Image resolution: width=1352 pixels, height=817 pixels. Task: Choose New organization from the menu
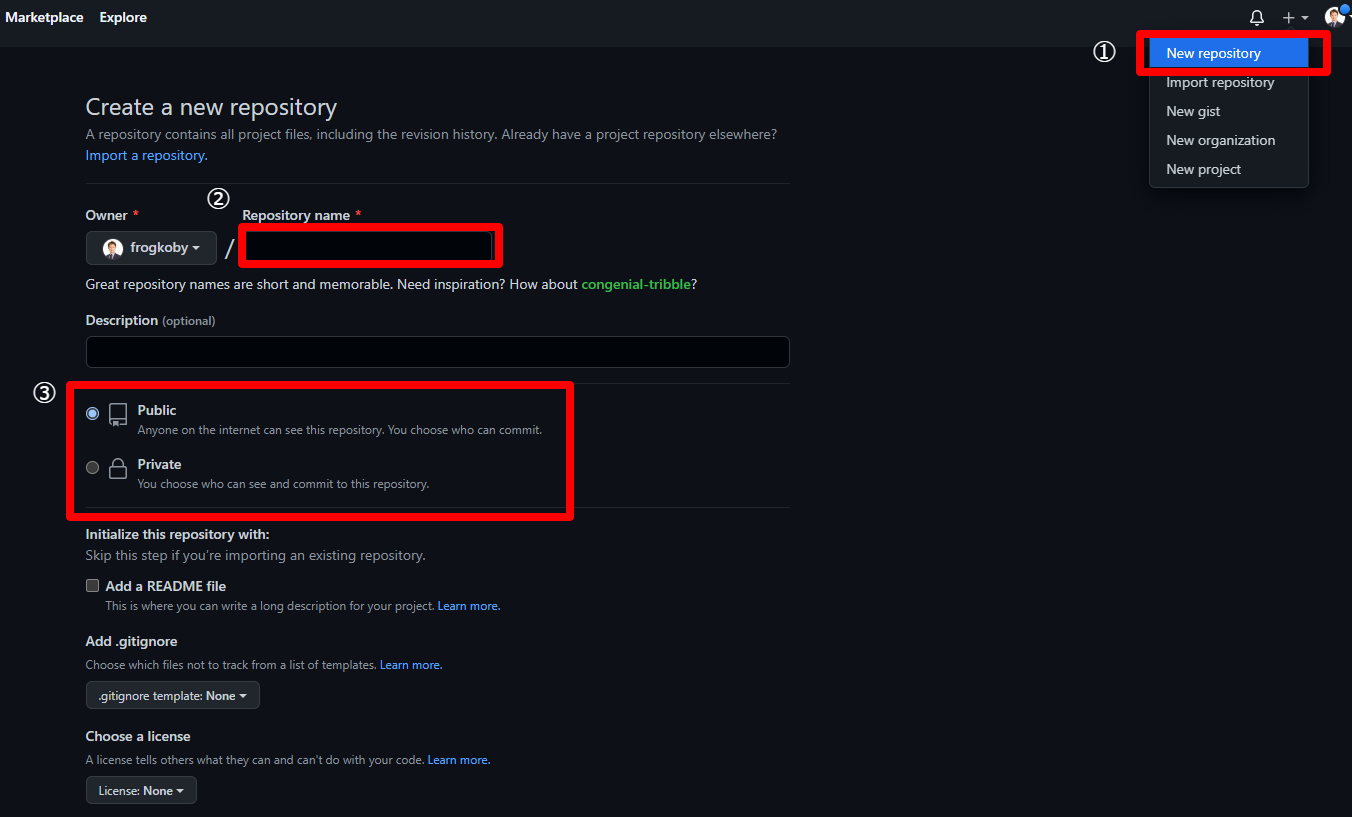tap(1228, 140)
